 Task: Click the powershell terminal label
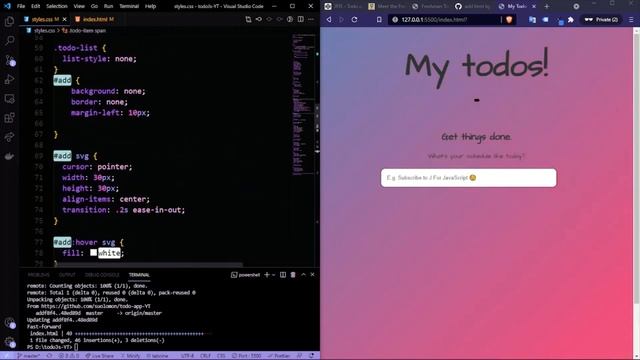point(245,275)
